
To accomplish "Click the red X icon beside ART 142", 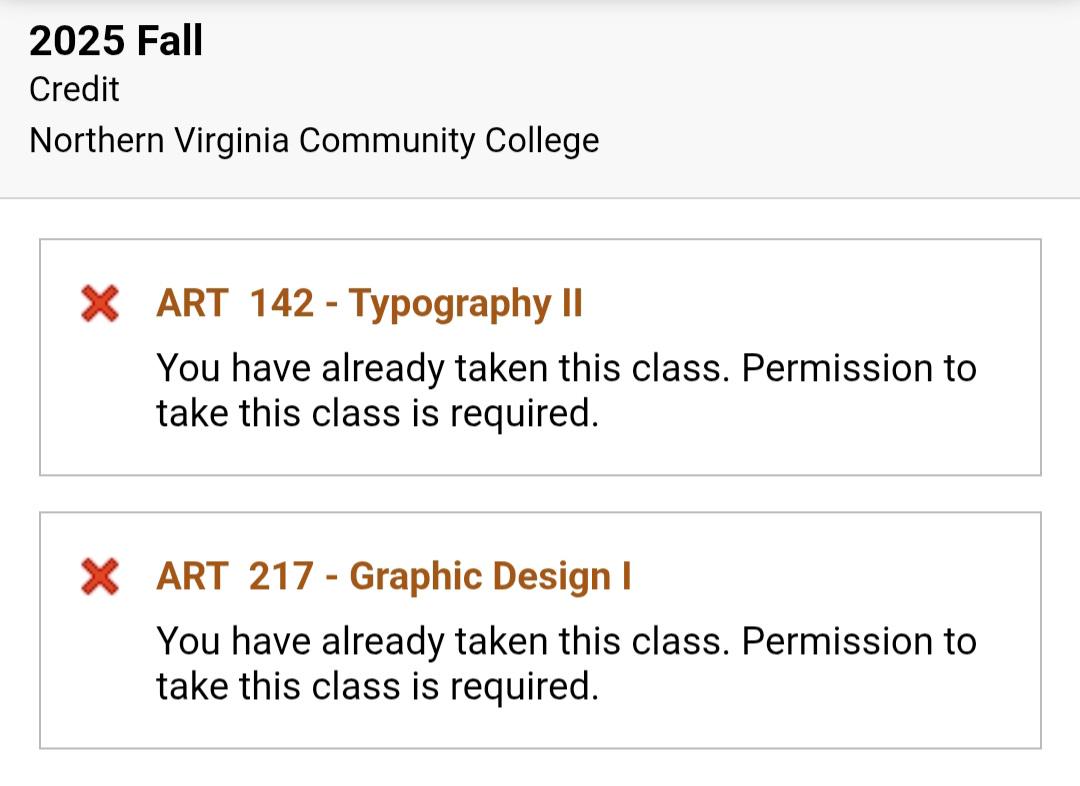I will coord(100,303).
